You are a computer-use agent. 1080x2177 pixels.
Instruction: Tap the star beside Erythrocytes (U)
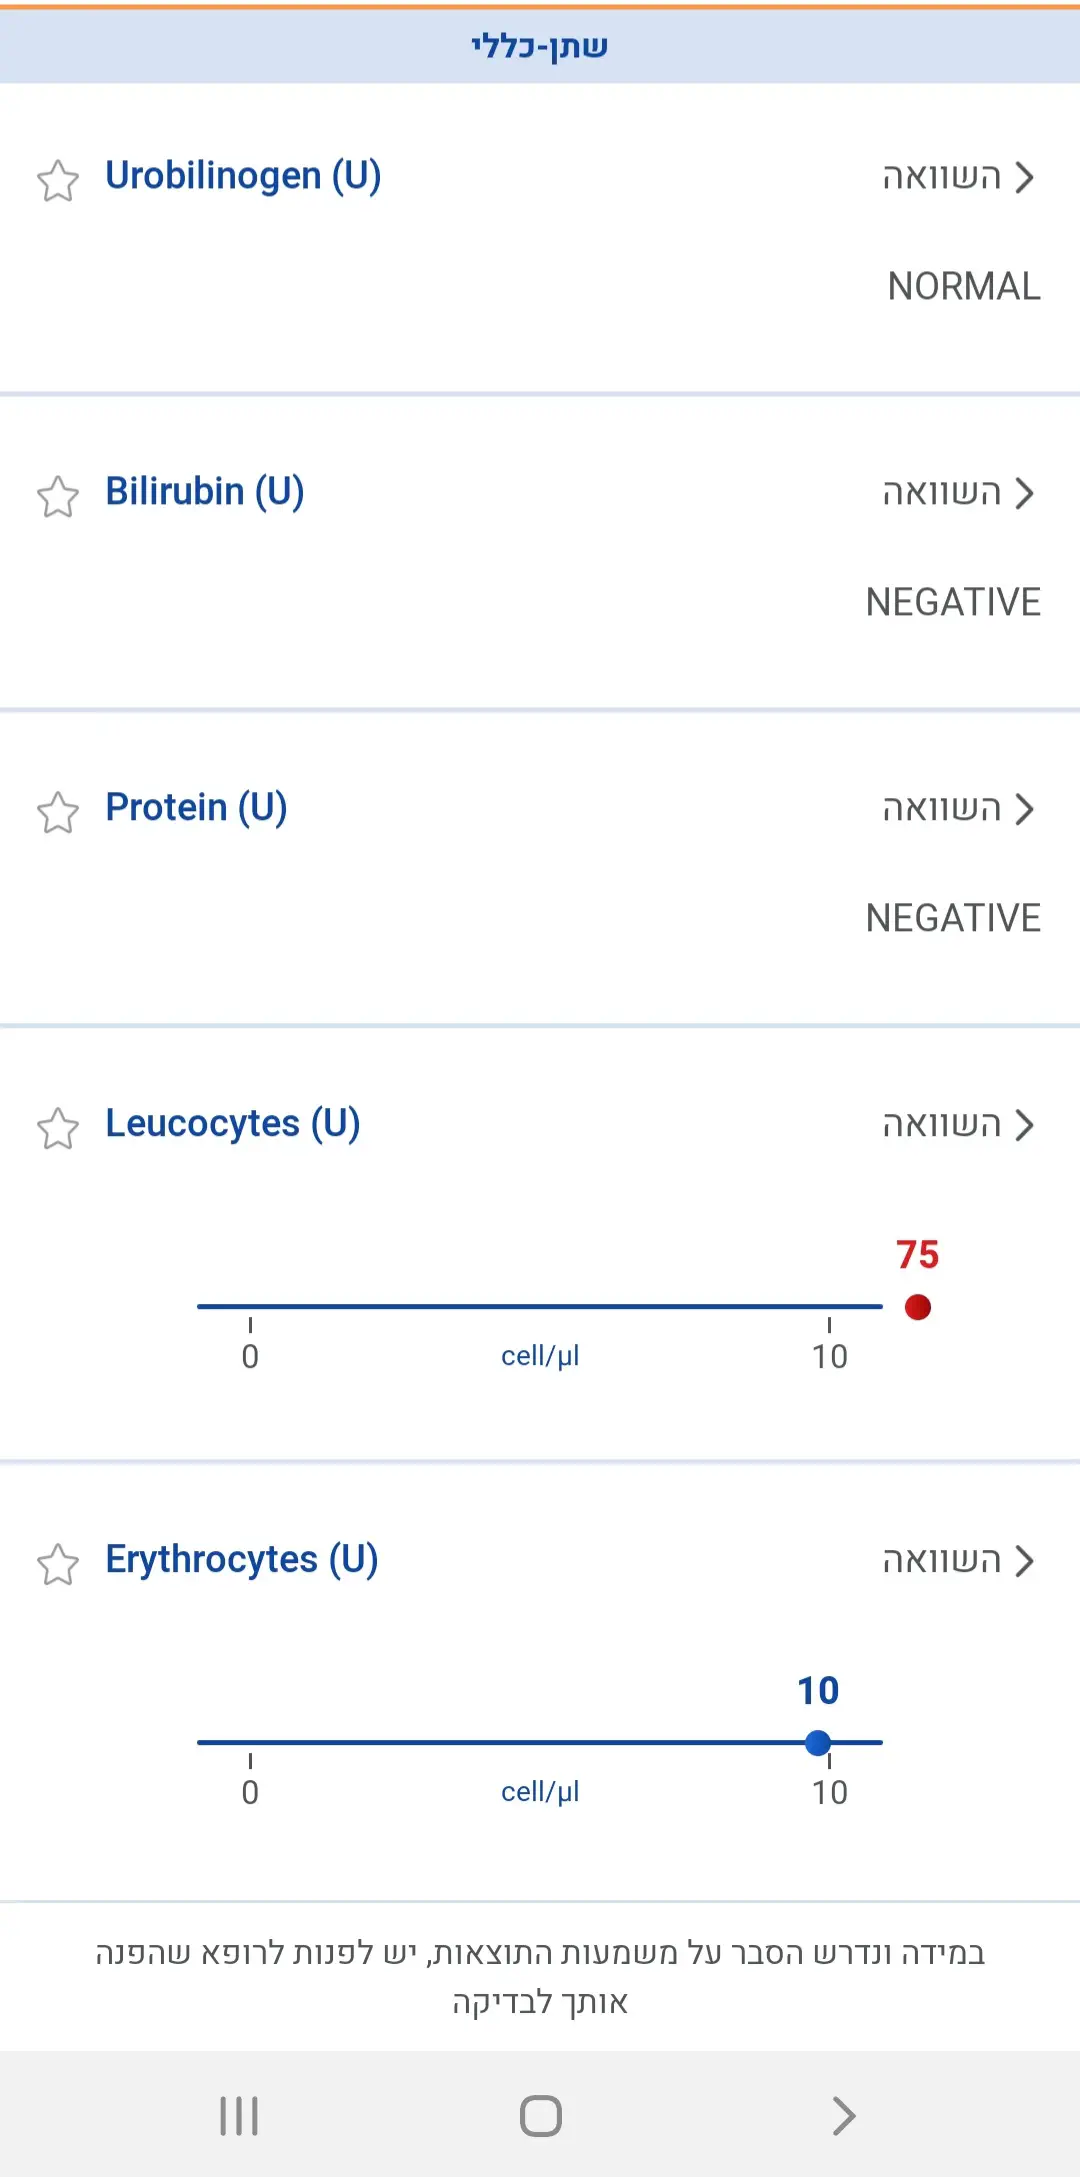[x=58, y=1565]
